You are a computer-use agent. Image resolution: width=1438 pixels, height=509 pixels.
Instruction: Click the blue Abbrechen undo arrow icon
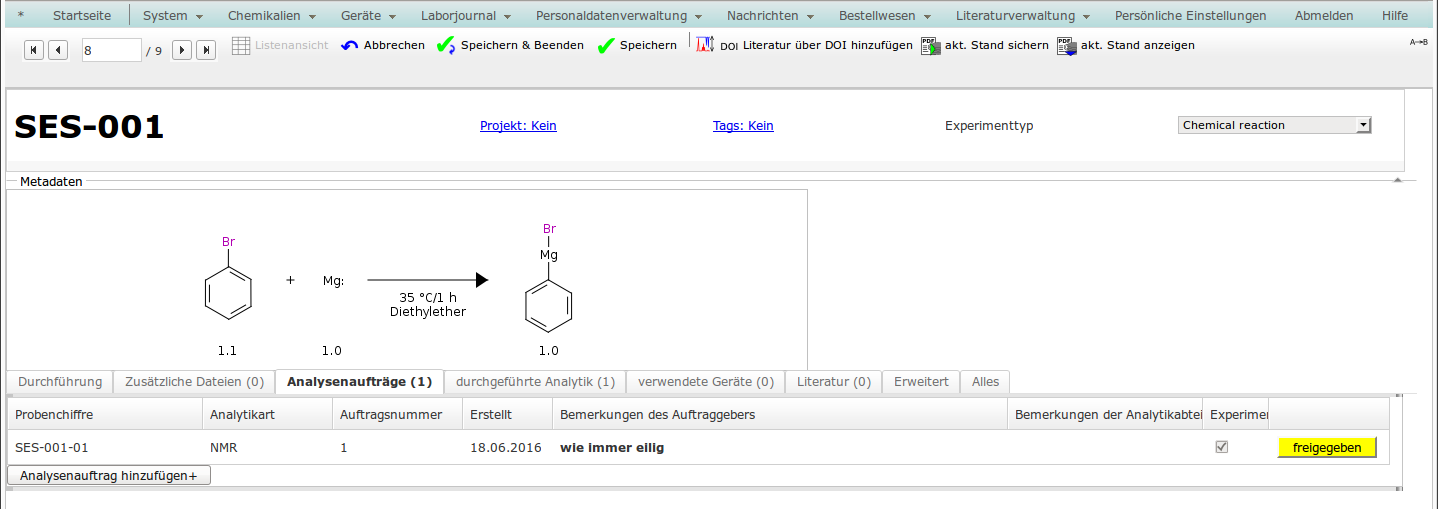click(350, 46)
